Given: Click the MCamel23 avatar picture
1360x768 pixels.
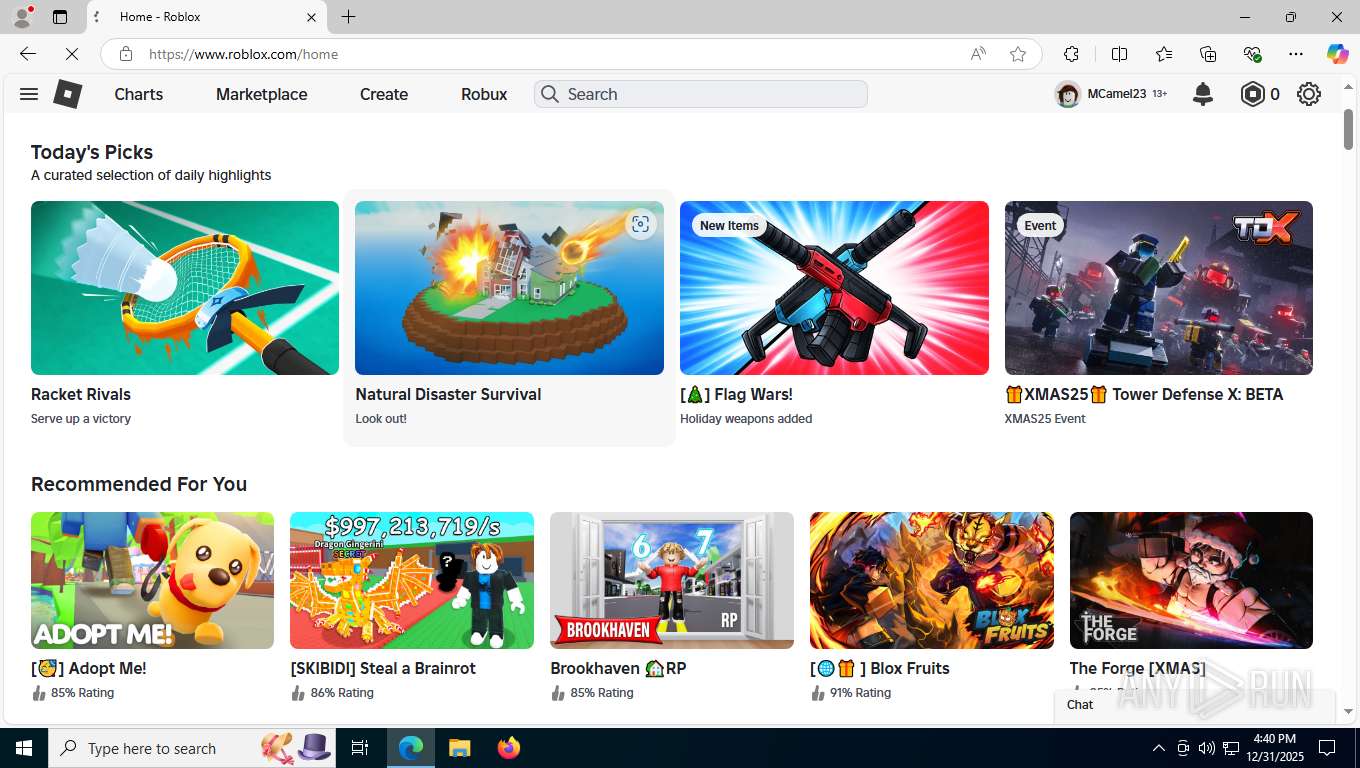Looking at the screenshot, I should 1068,94.
